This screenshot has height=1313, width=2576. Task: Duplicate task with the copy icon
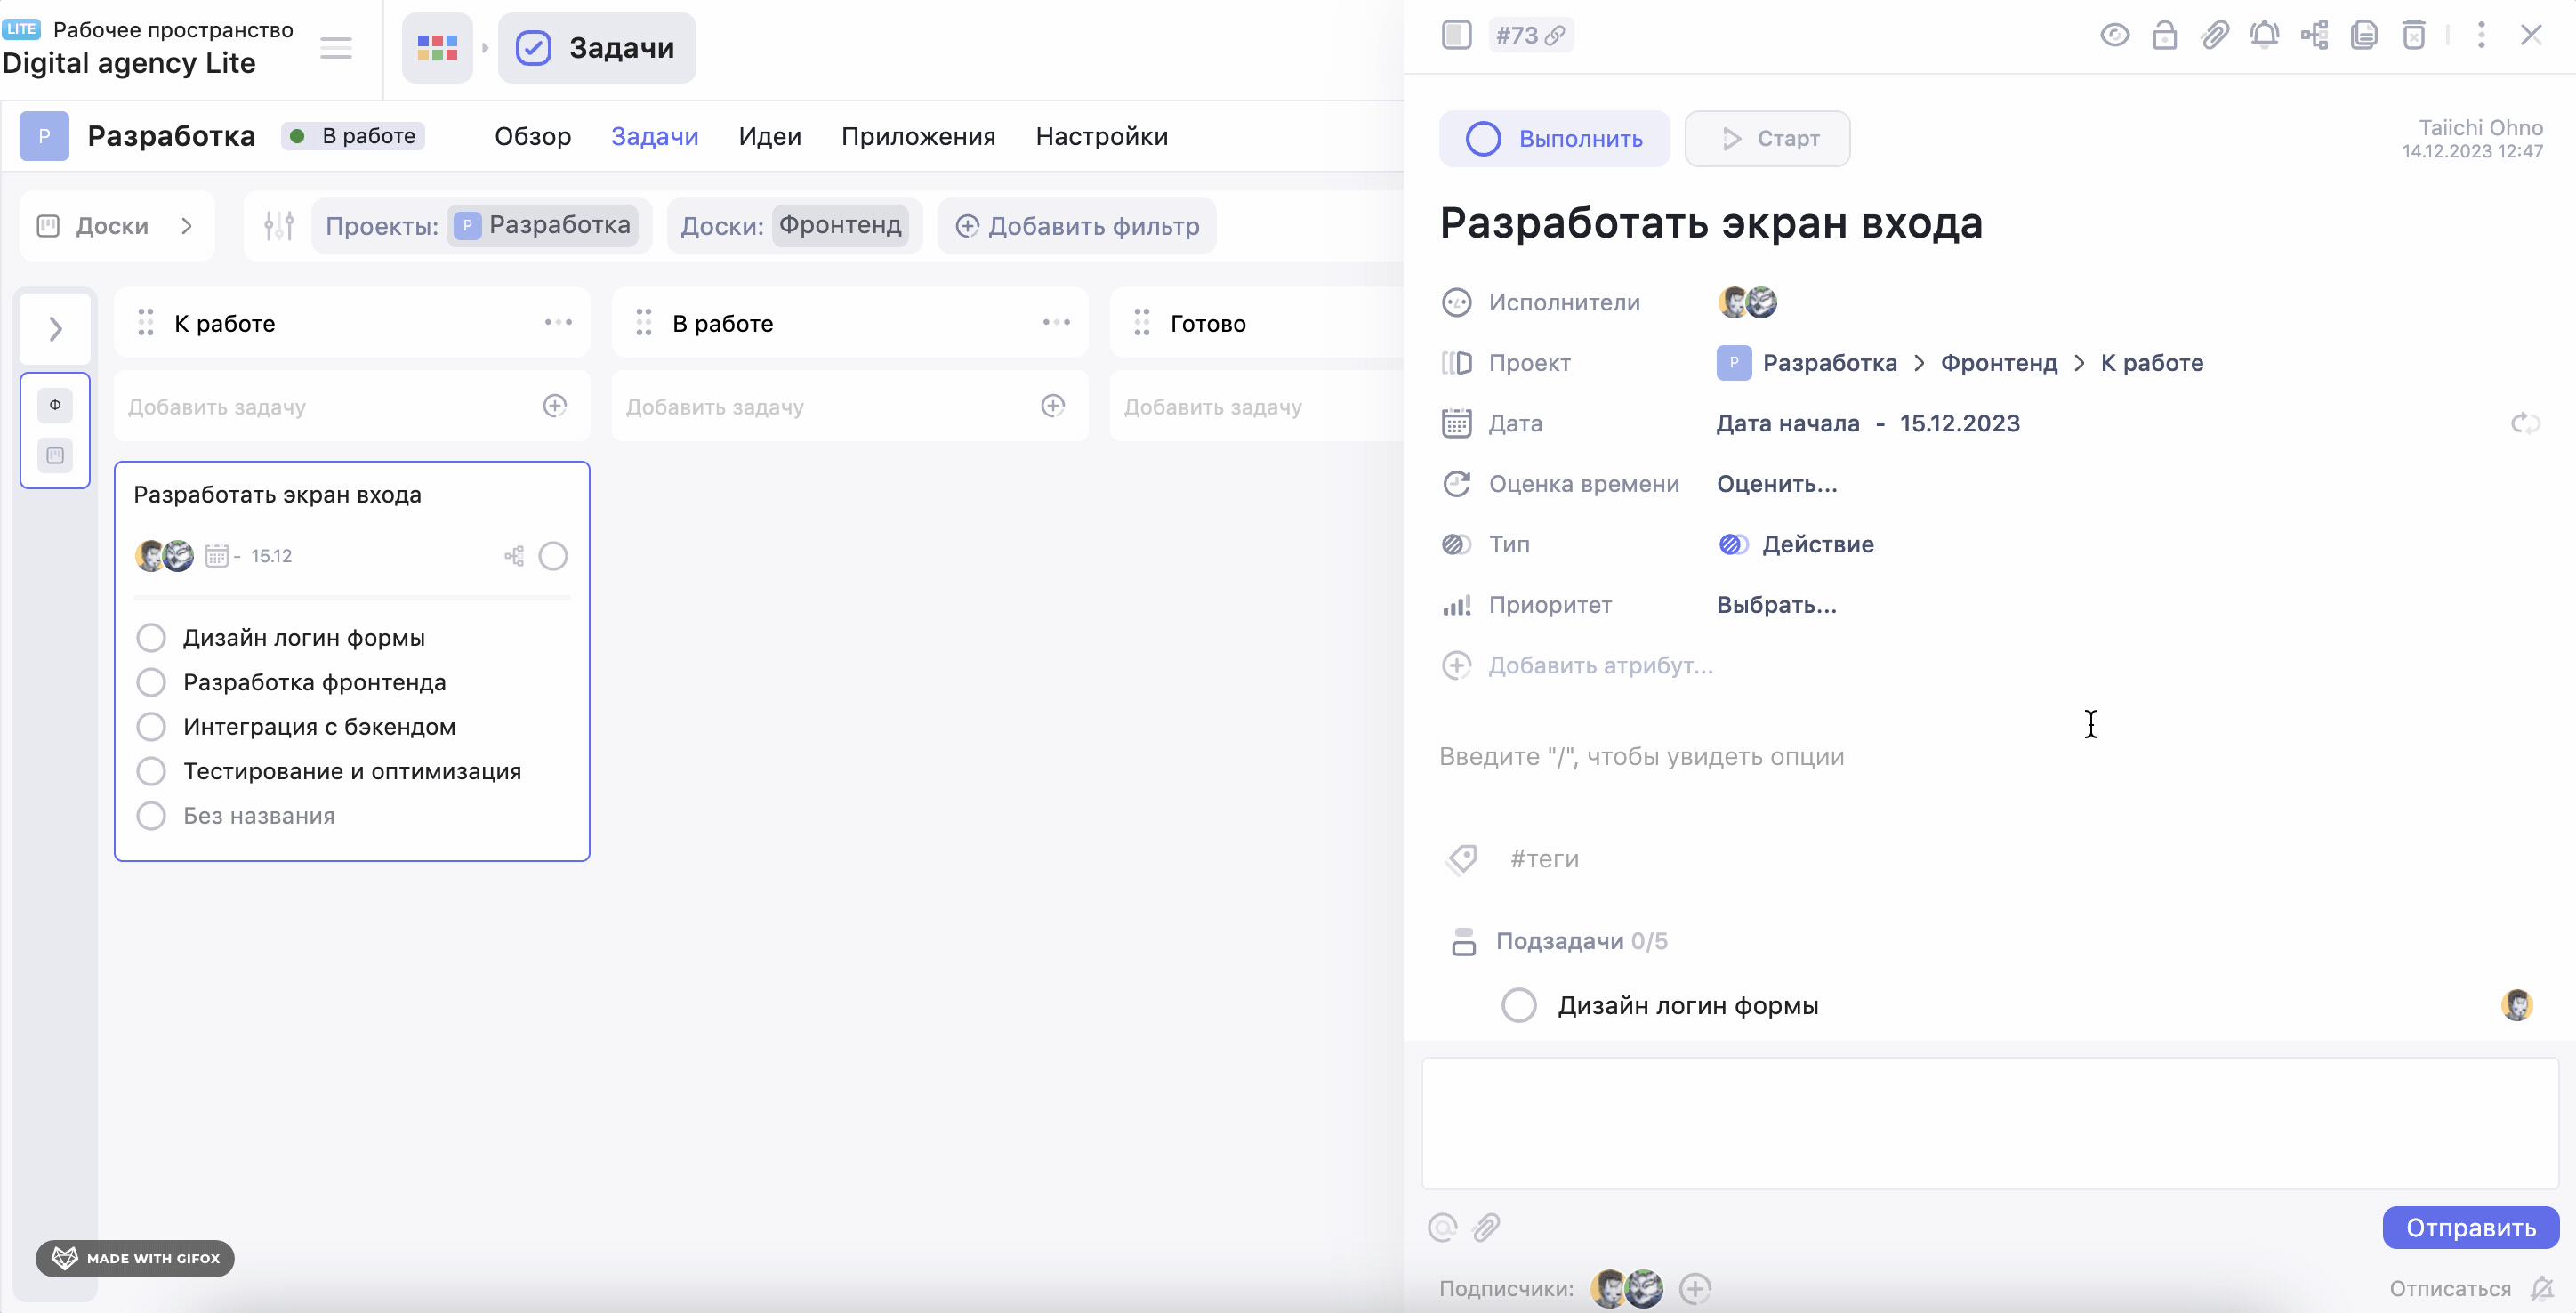coord(2364,35)
